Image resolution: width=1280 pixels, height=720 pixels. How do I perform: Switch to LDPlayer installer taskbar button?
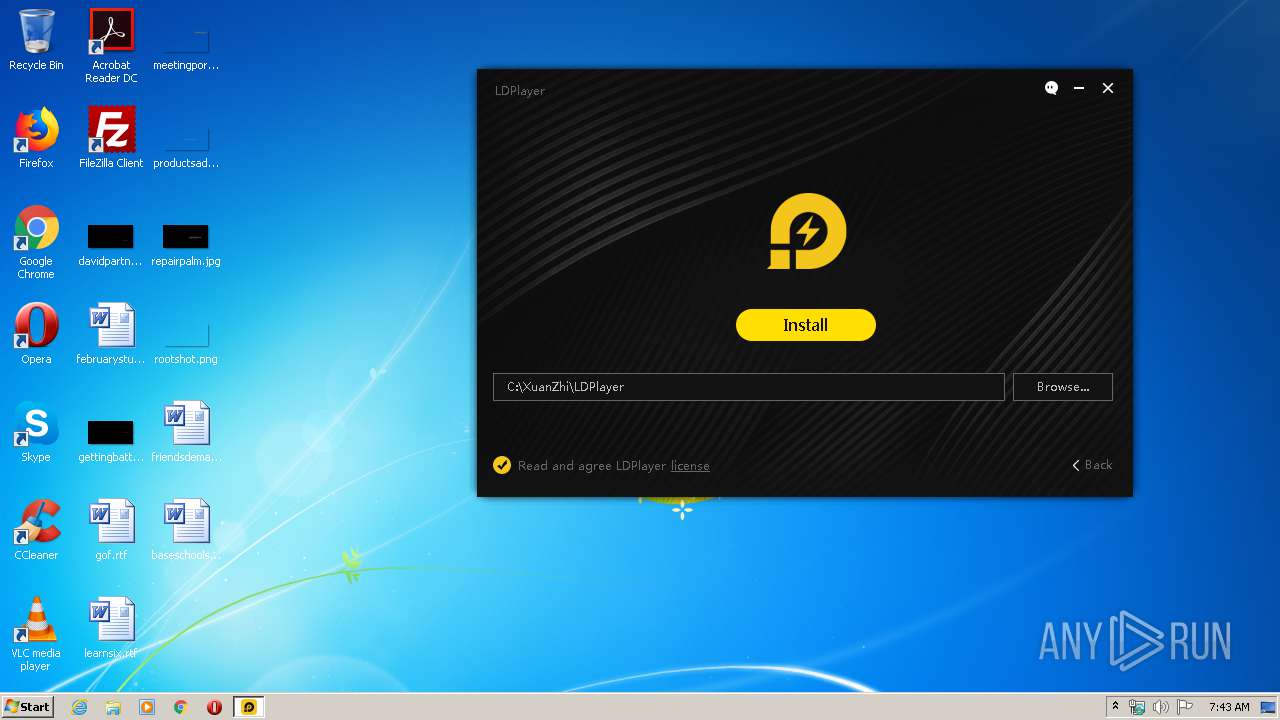248,707
